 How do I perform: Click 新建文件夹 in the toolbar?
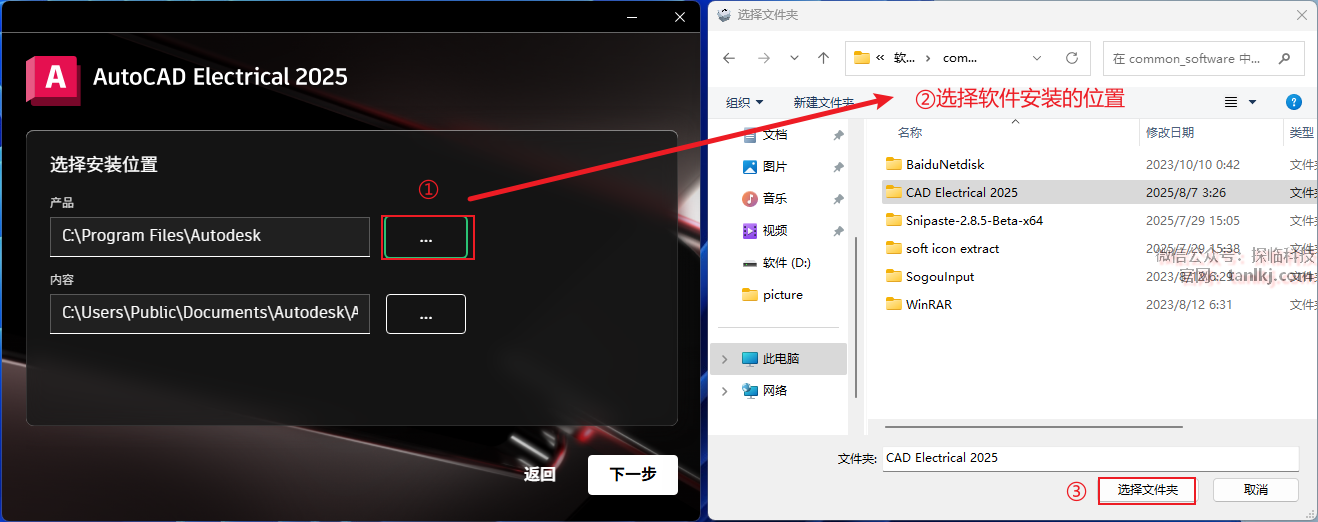pos(823,102)
